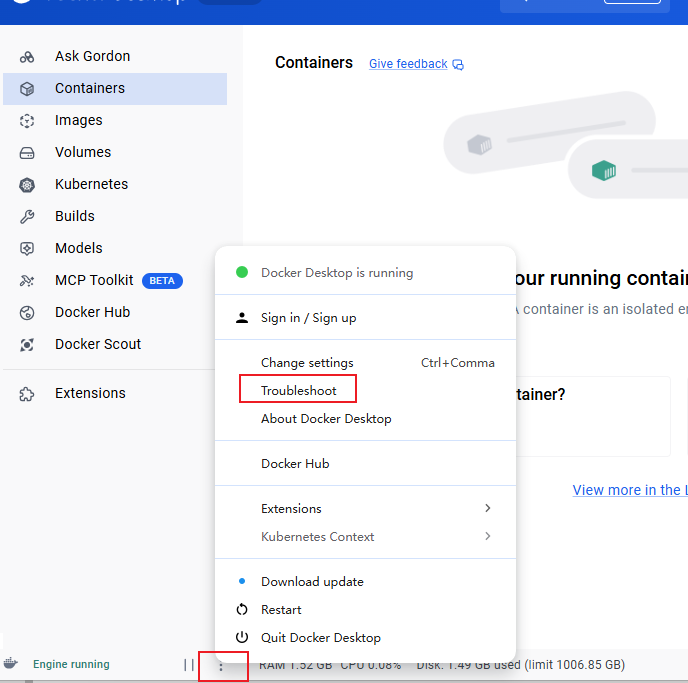
Task: Click the Ask Gordon sidebar icon
Action: pos(27,57)
